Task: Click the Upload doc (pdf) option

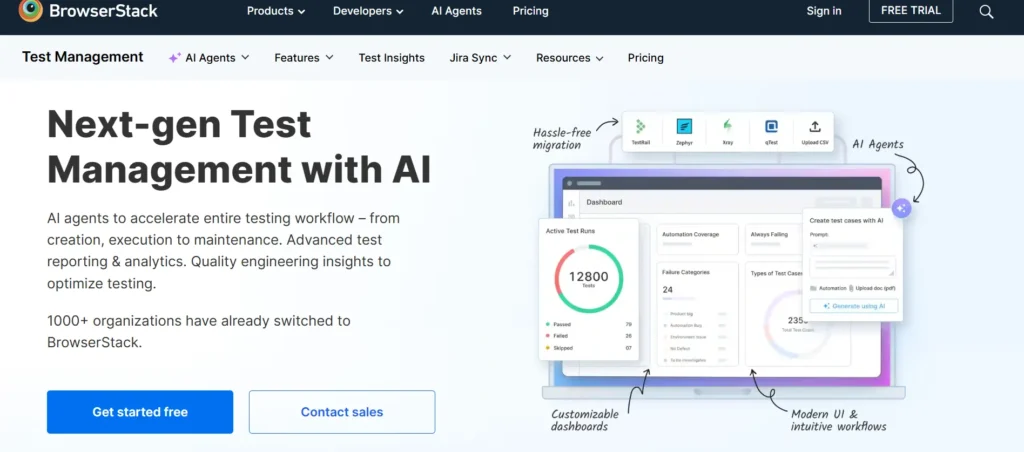Action: pyautogui.click(x=872, y=288)
